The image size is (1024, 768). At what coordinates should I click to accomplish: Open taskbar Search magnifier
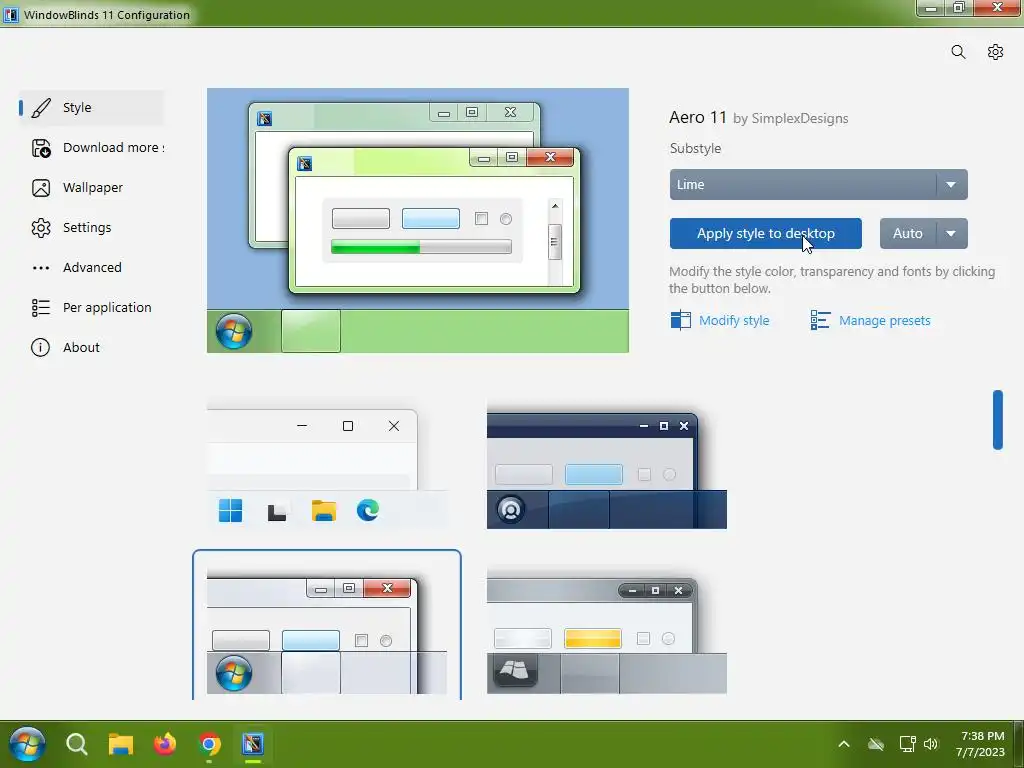[x=76, y=744]
